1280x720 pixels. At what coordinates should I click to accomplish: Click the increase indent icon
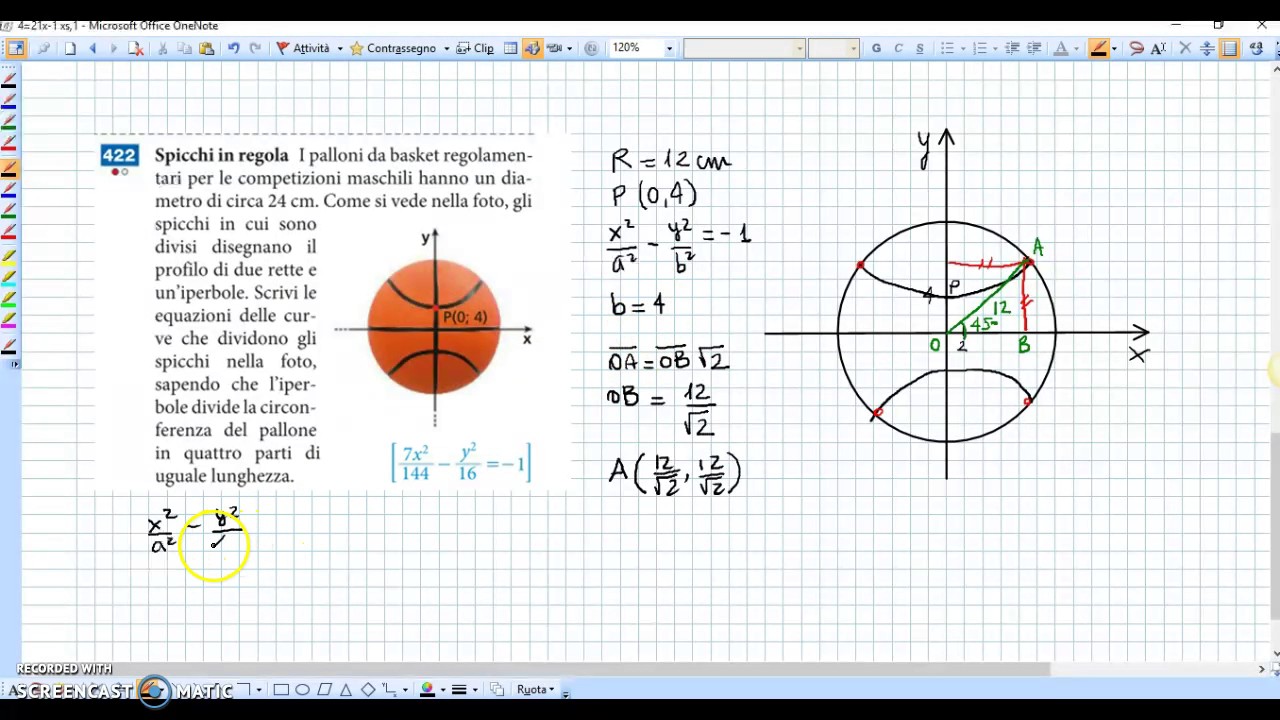(x=1034, y=48)
